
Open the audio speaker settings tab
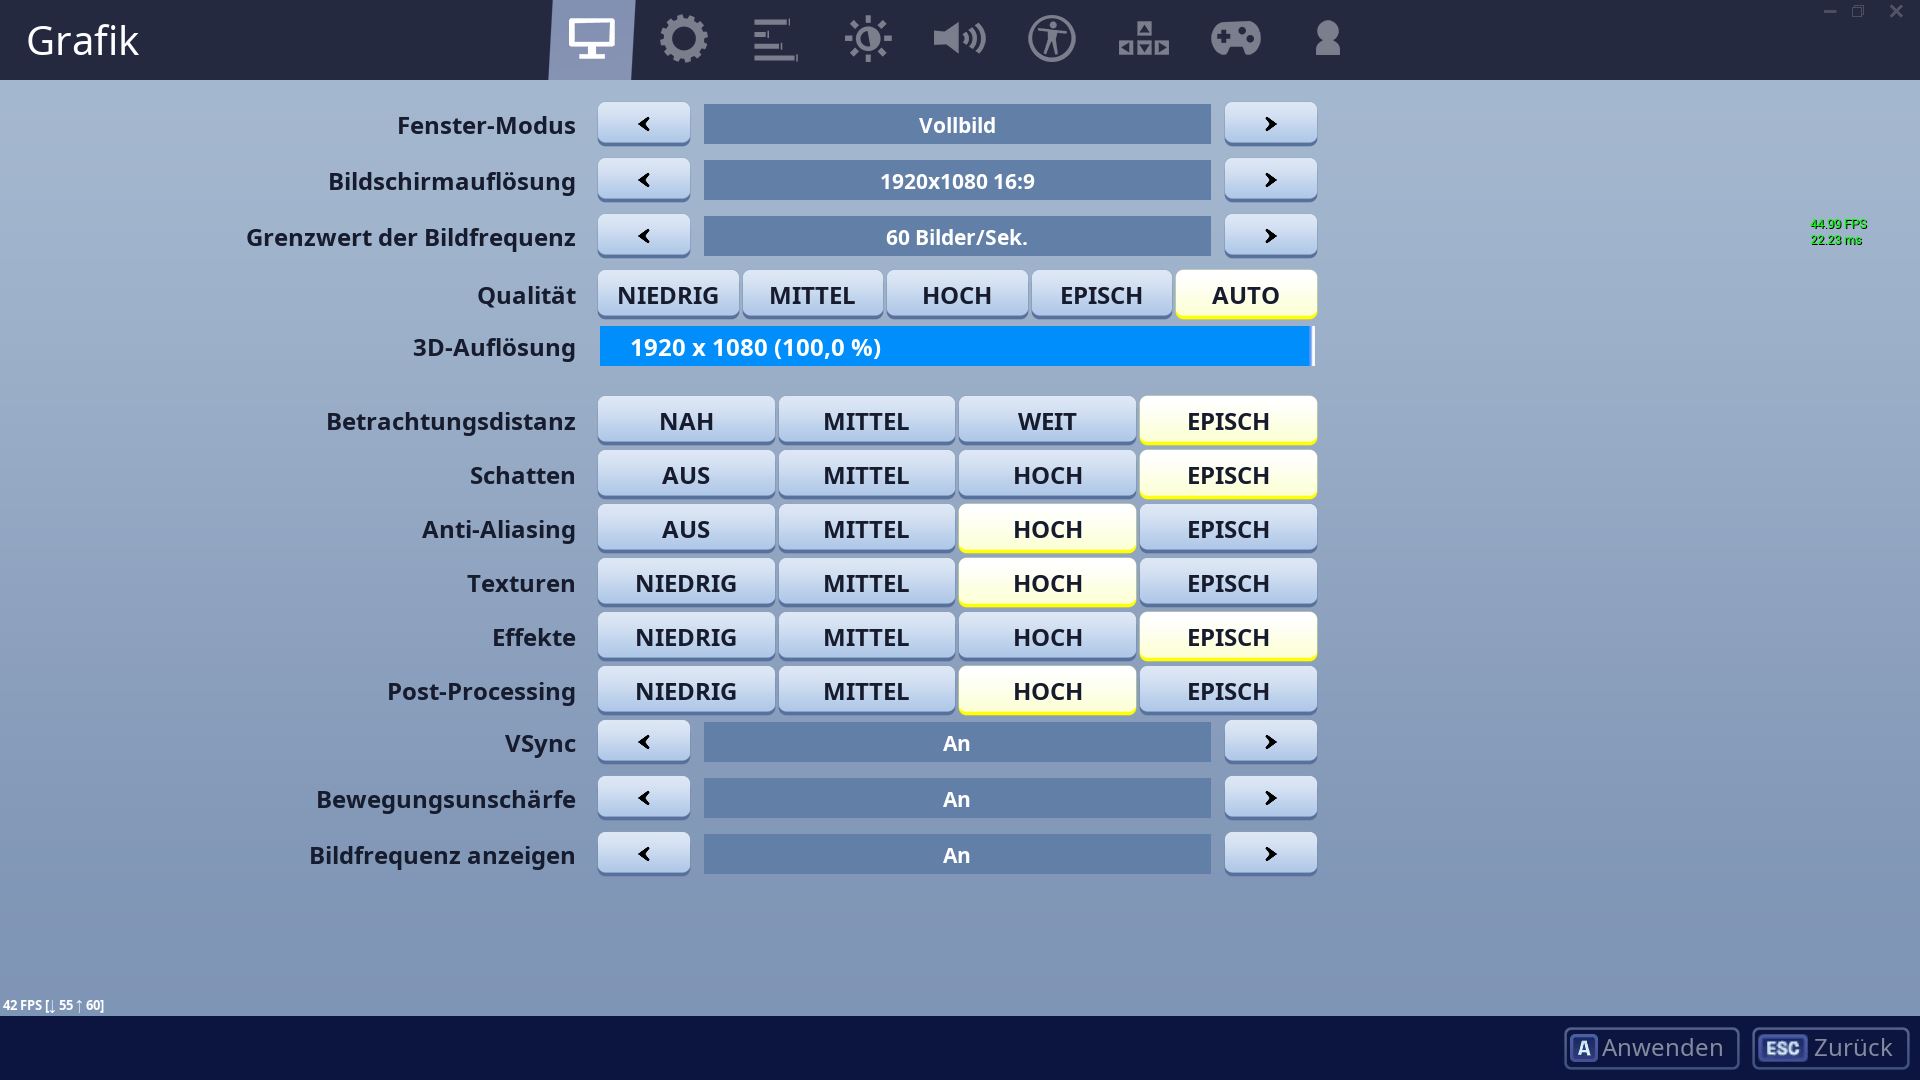(959, 40)
